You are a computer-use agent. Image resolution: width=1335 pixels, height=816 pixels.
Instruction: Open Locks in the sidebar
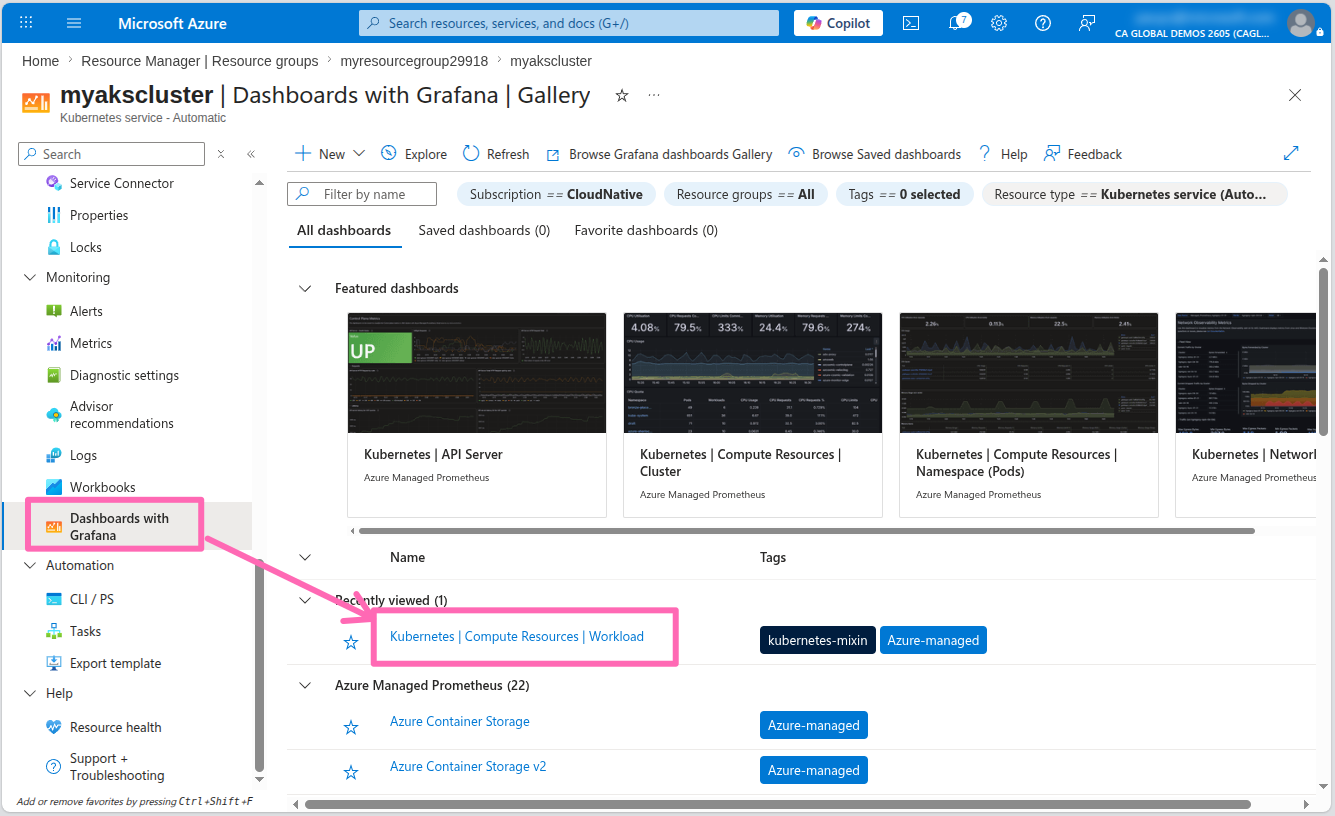[x=86, y=247]
